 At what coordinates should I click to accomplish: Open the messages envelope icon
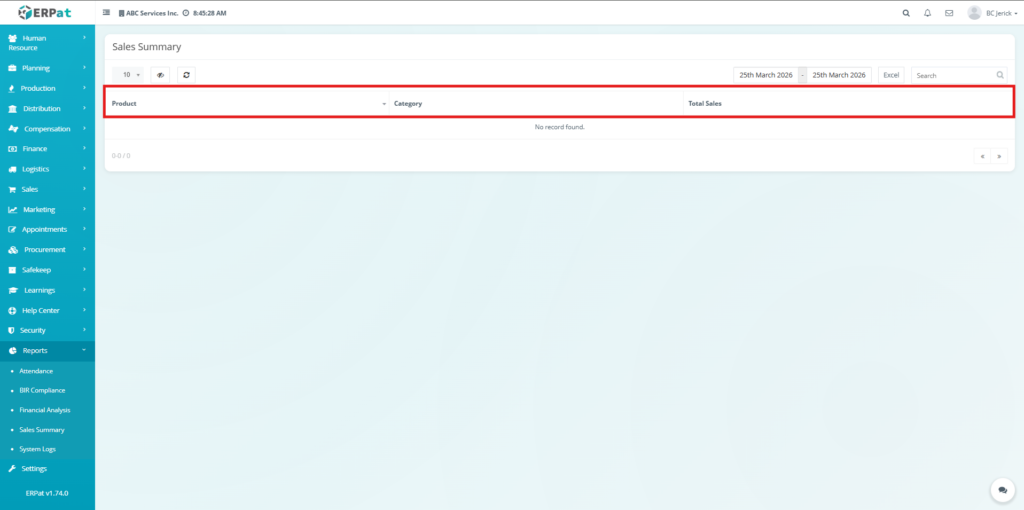949,13
